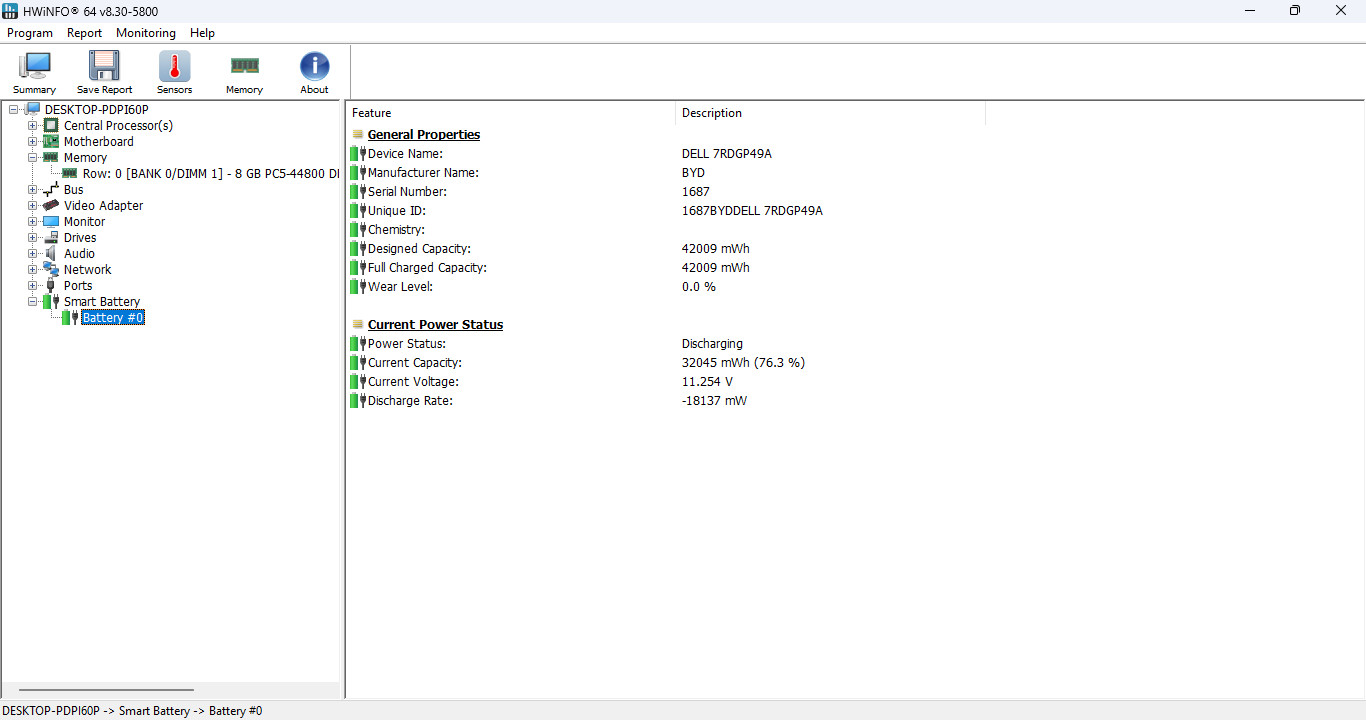This screenshot has height=720, width=1366.
Task: Select the Full Charged Capacity row
Action: [x=665, y=268]
